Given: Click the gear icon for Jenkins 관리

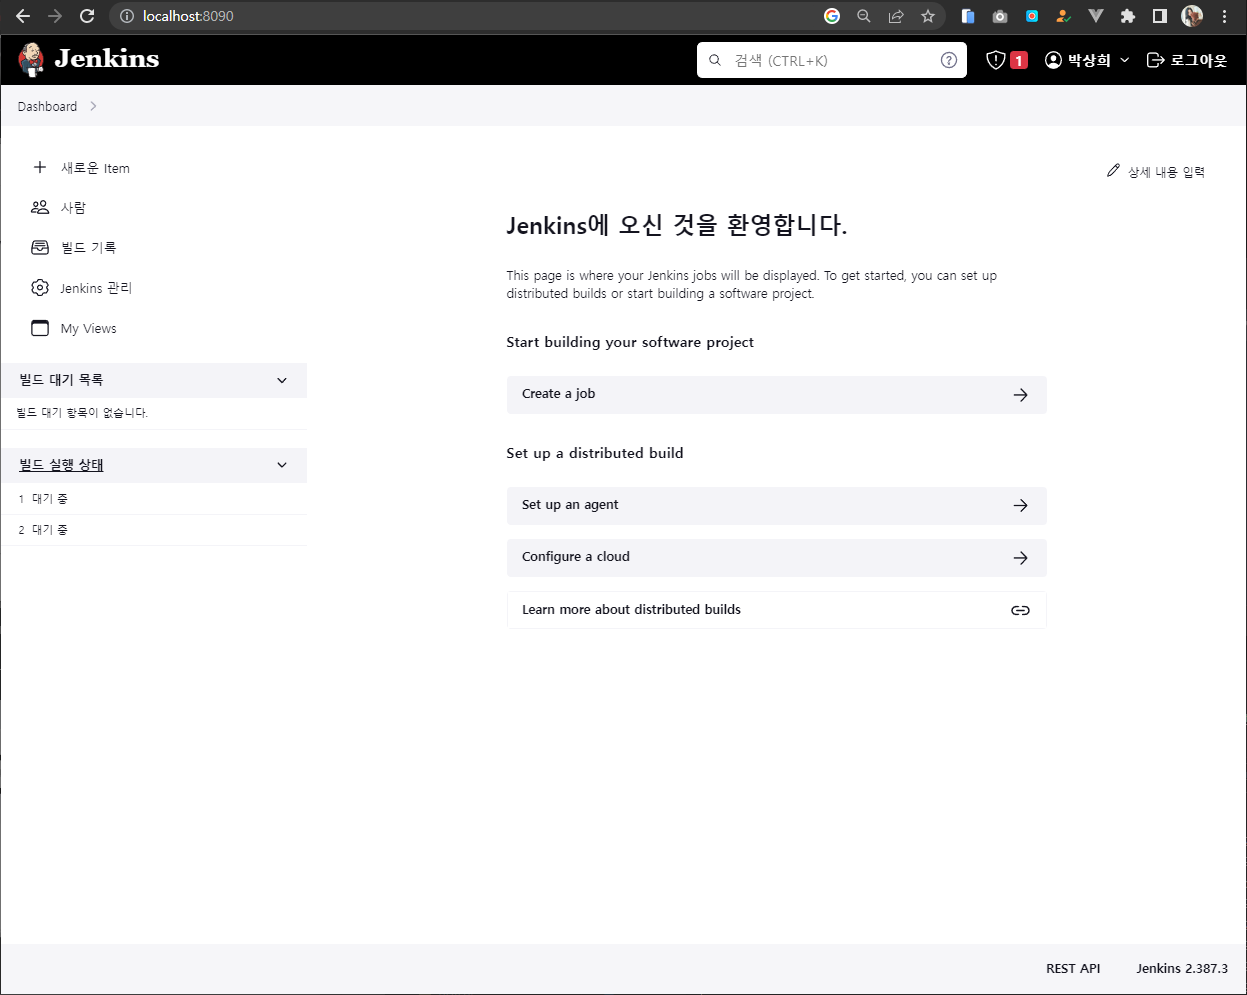Looking at the screenshot, I should pyautogui.click(x=40, y=288).
